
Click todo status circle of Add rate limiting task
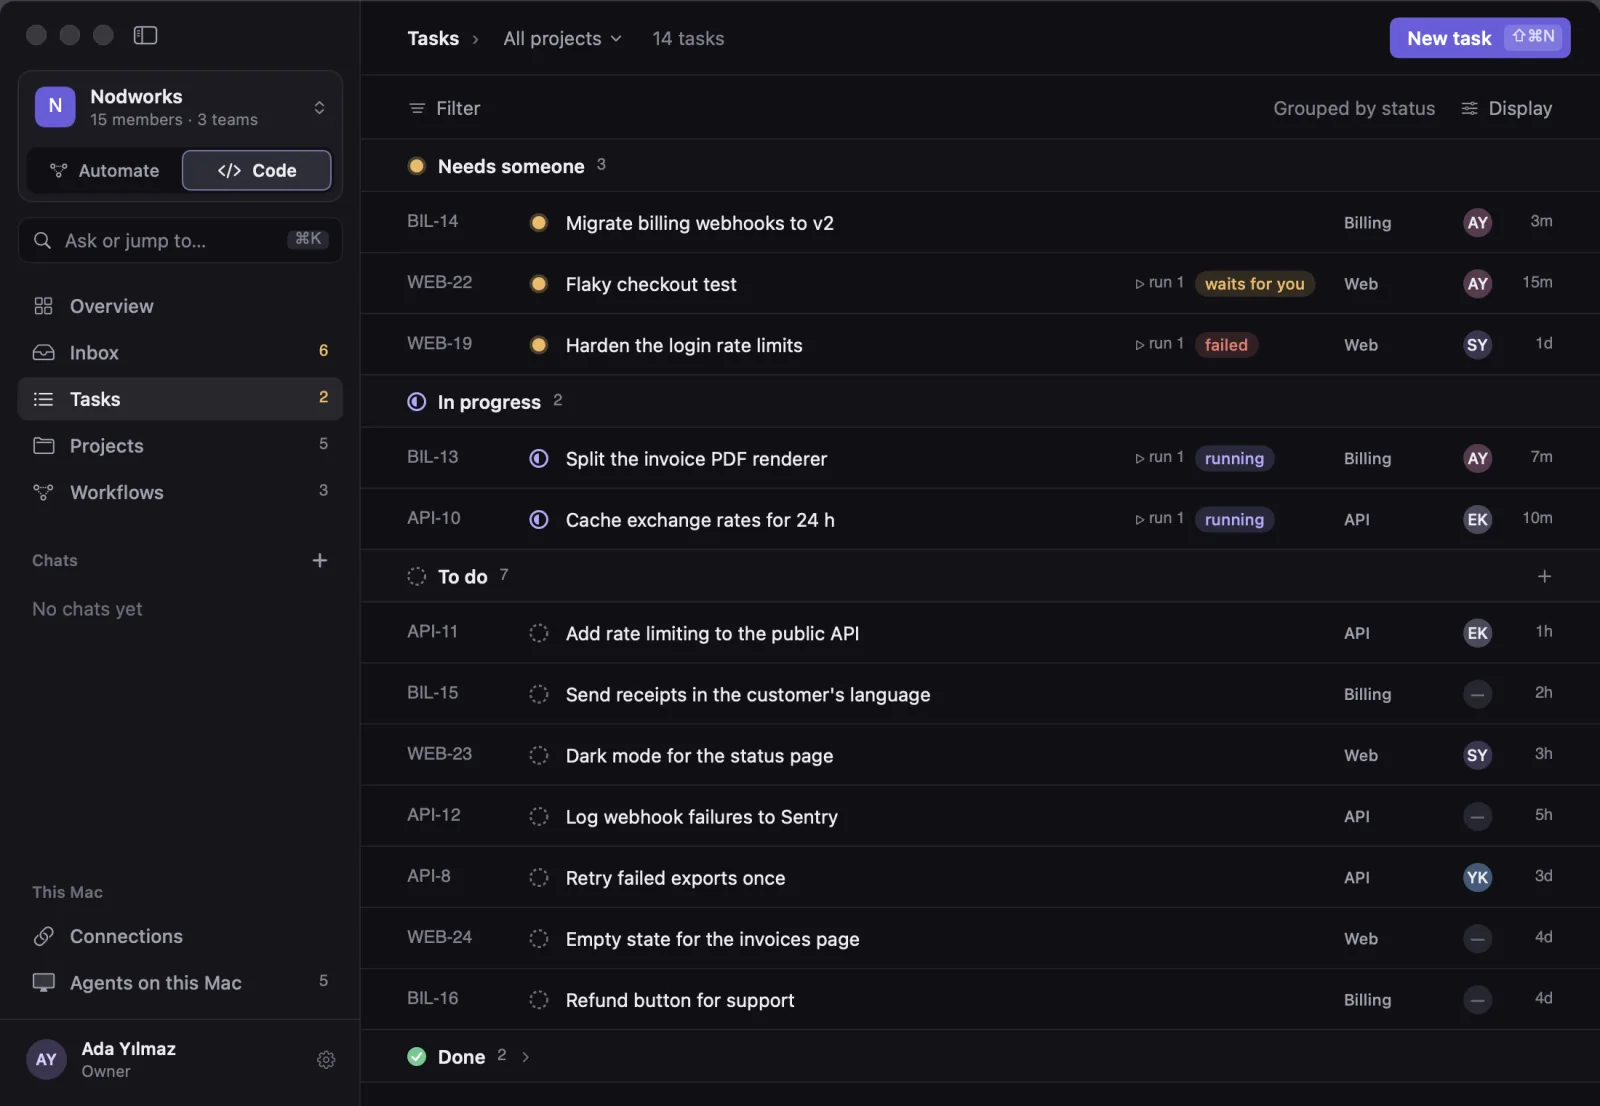click(x=538, y=633)
